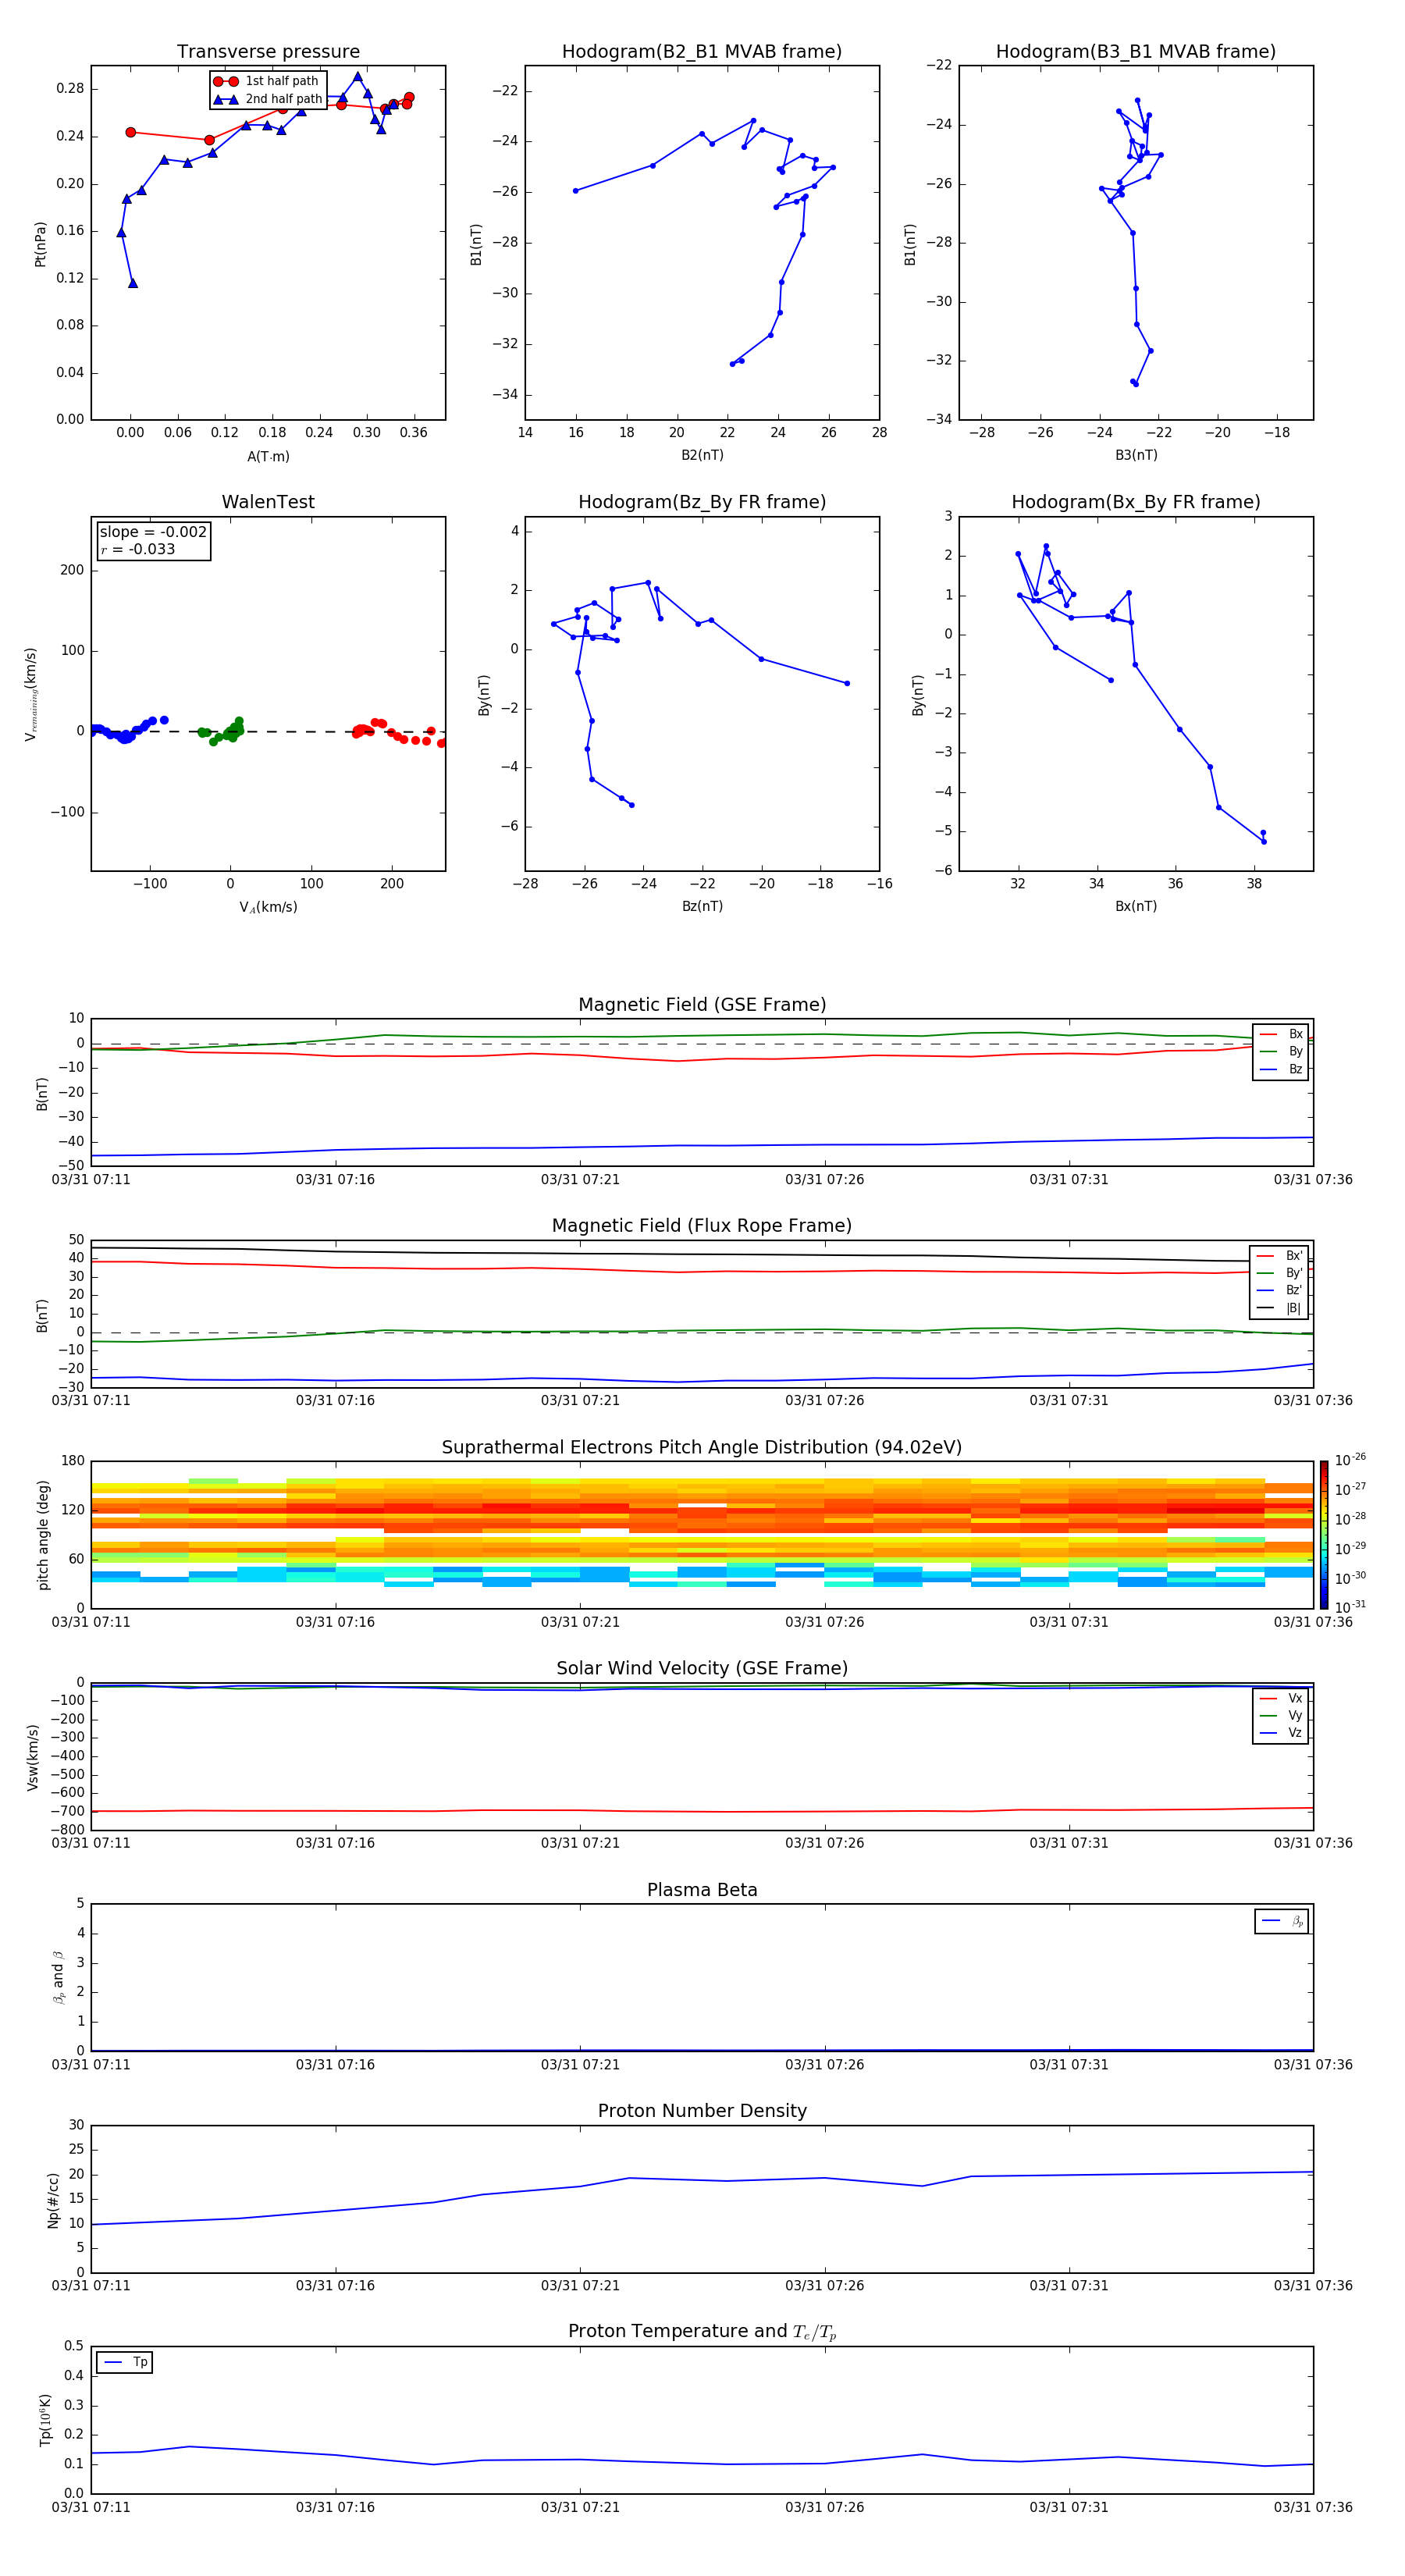Click the 'Hodogram(B3_B1 MVAB frame)' title
Screen dimensions: 1405x2576
(x=1136, y=52)
